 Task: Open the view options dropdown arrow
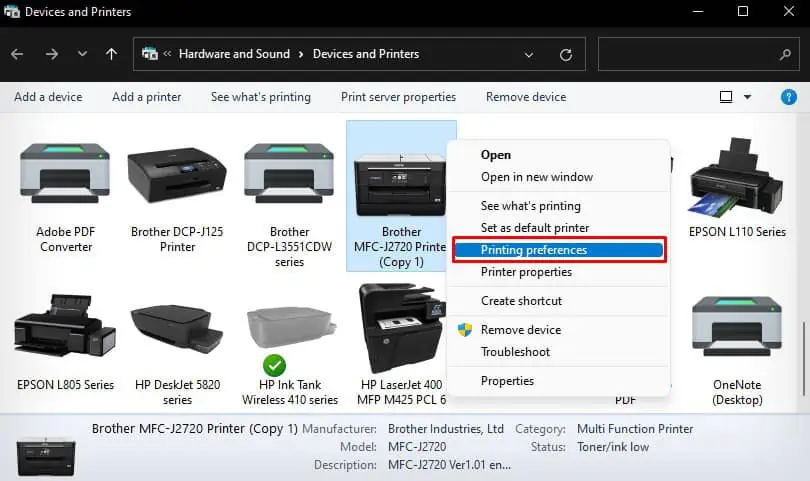pyautogui.click(x=747, y=97)
